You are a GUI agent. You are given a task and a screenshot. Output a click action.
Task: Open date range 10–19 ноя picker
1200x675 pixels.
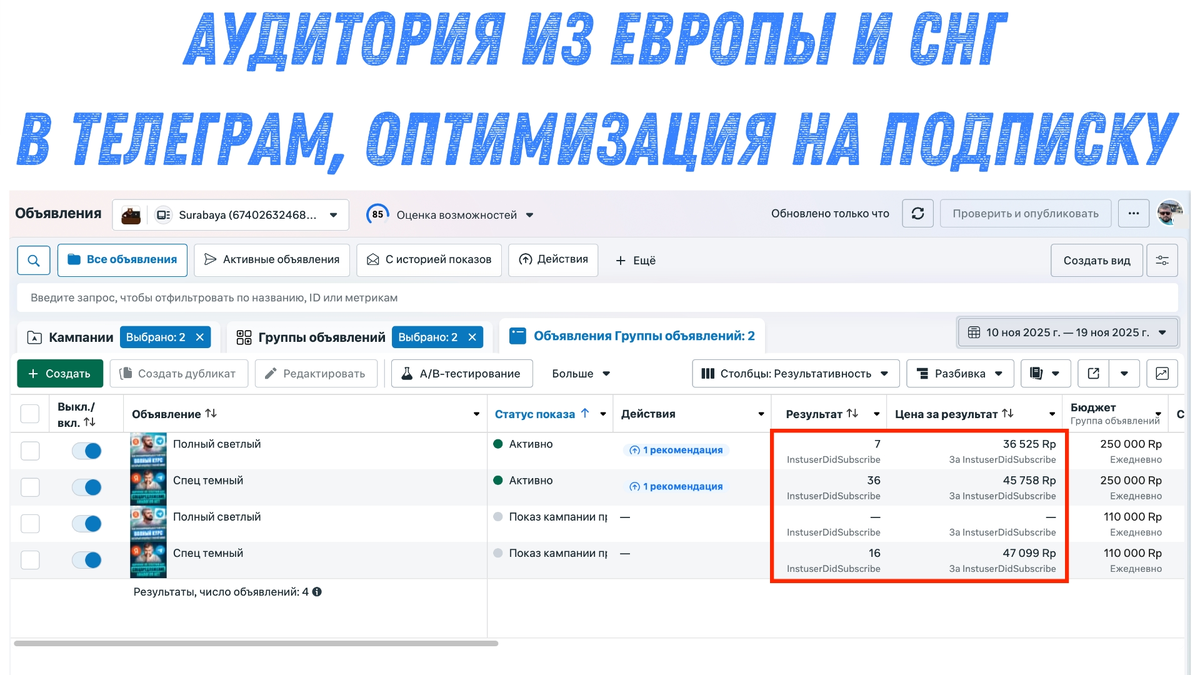pos(1068,332)
